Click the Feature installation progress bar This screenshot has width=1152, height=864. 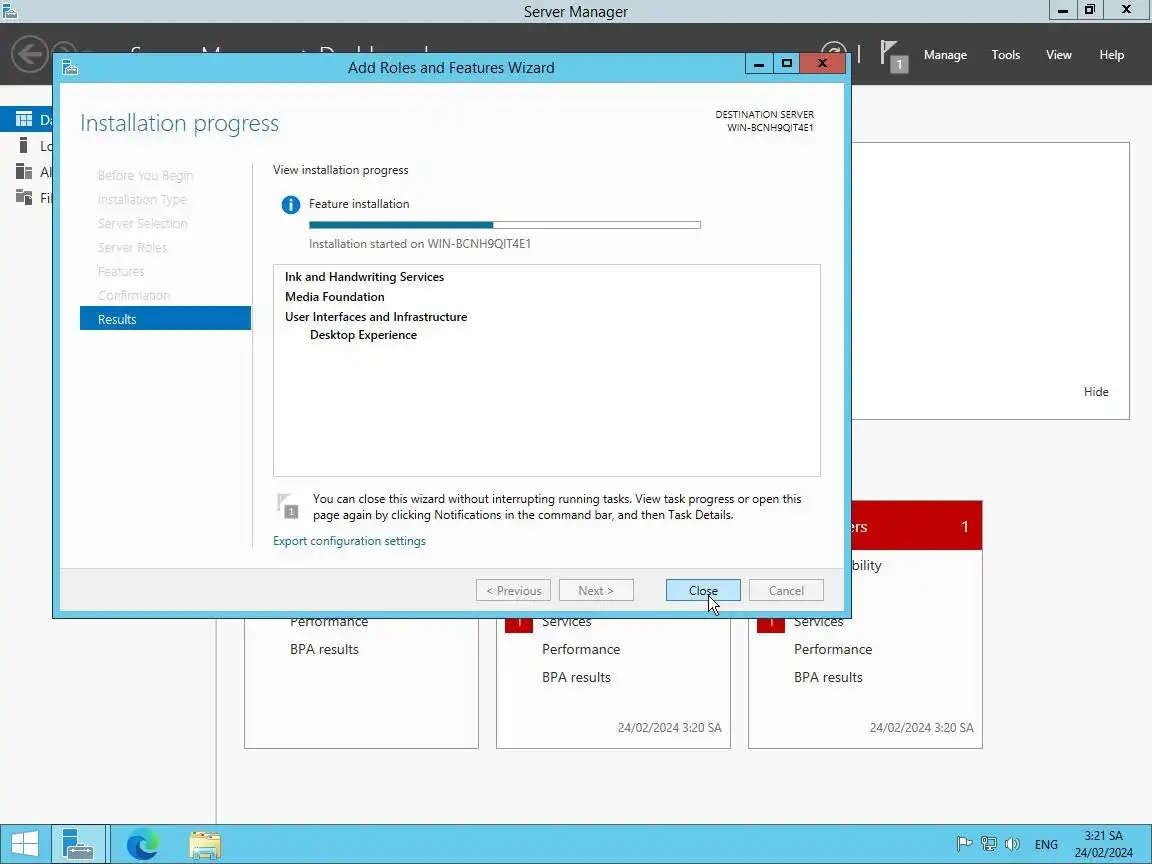point(505,225)
